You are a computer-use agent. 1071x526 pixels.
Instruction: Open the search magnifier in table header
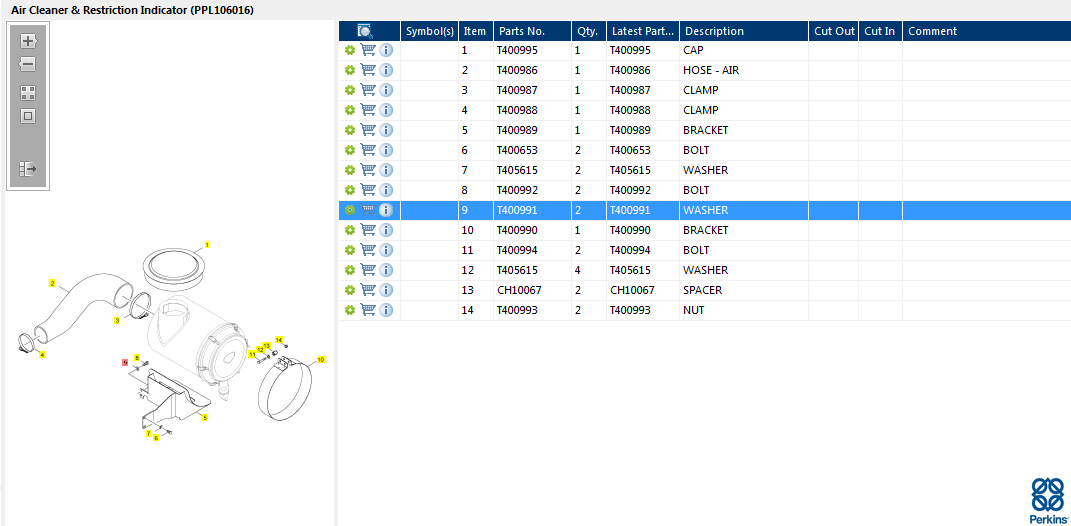coord(365,31)
